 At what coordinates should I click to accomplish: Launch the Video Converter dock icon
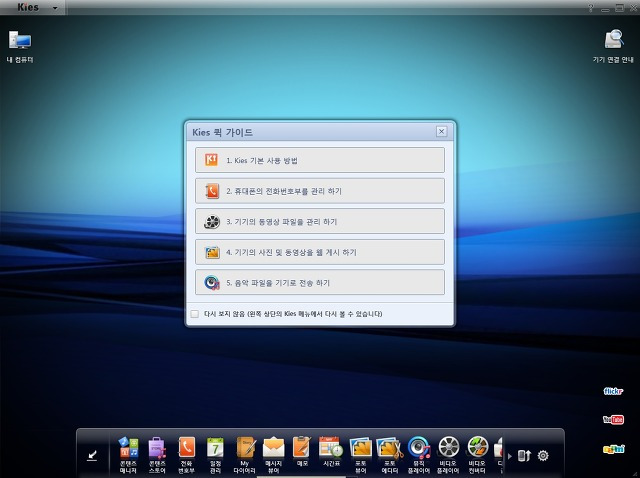tap(477, 455)
